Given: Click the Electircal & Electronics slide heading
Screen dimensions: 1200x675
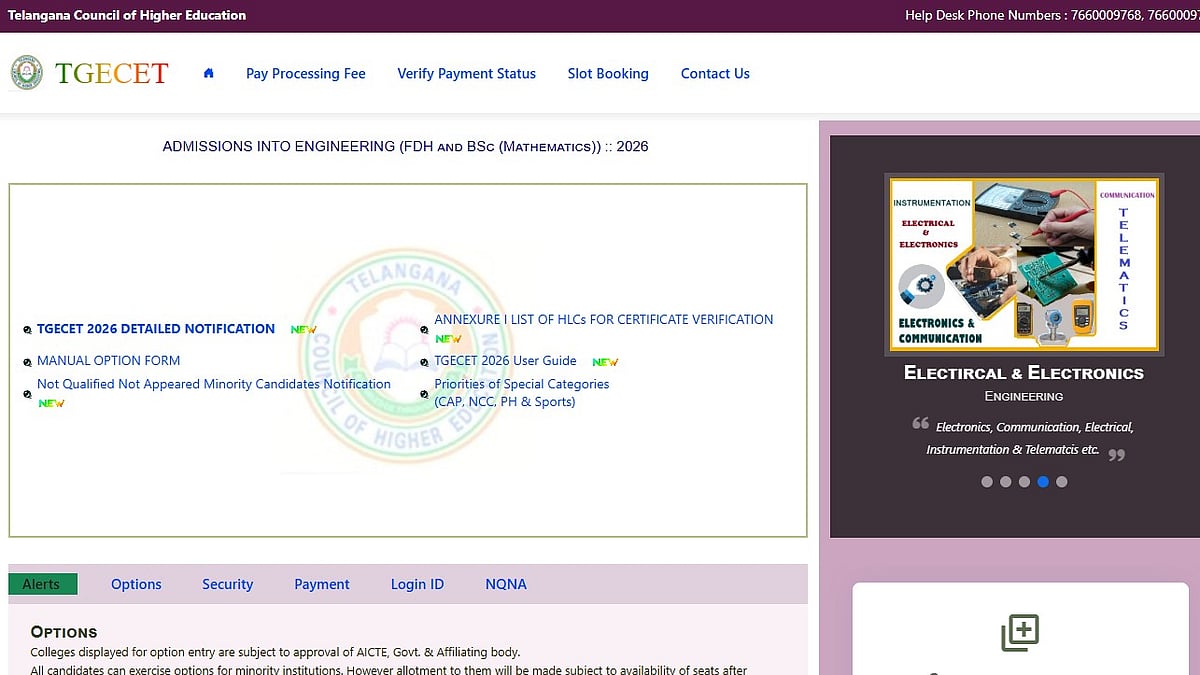Looking at the screenshot, I should click(x=1024, y=373).
